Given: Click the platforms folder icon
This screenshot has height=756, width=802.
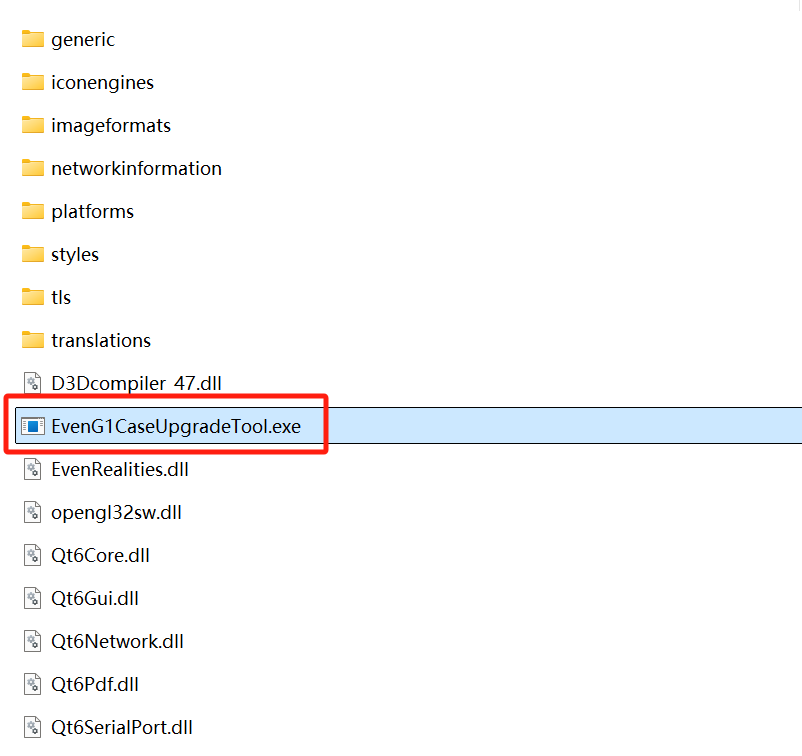Looking at the screenshot, I should click(x=33, y=211).
